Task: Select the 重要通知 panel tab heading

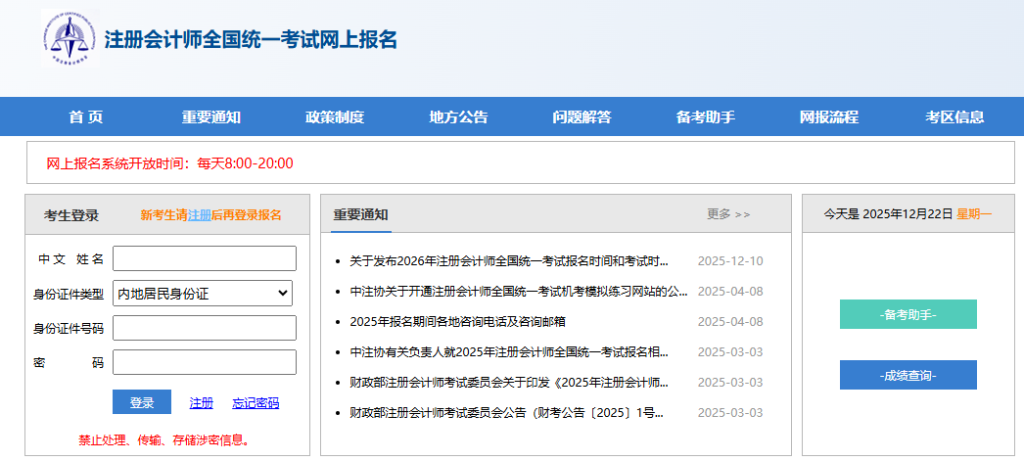Action: [x=360, y=215]
